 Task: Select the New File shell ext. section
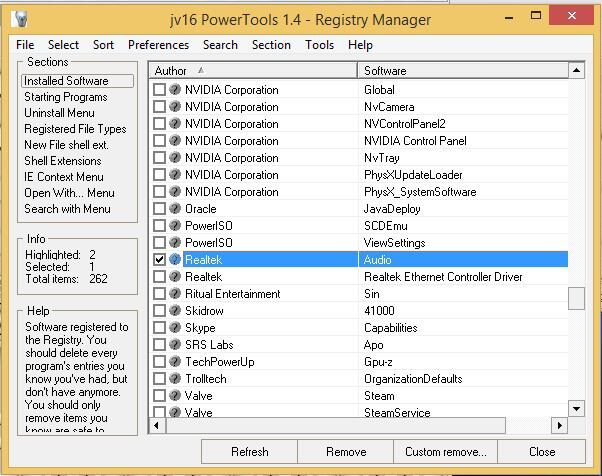click(66, 145)
